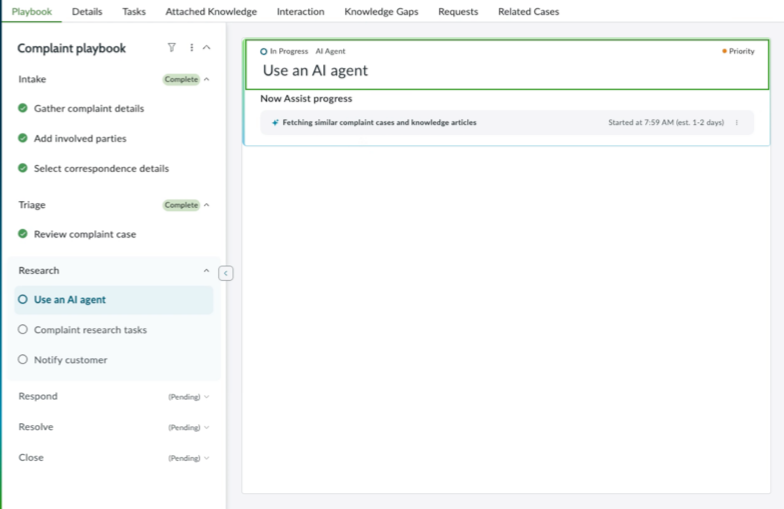Image resolution: width=784 pixels, height=509 pixels.
Task: Click the Fetching similar complaint cases progress text
Action: pos(380,122)
